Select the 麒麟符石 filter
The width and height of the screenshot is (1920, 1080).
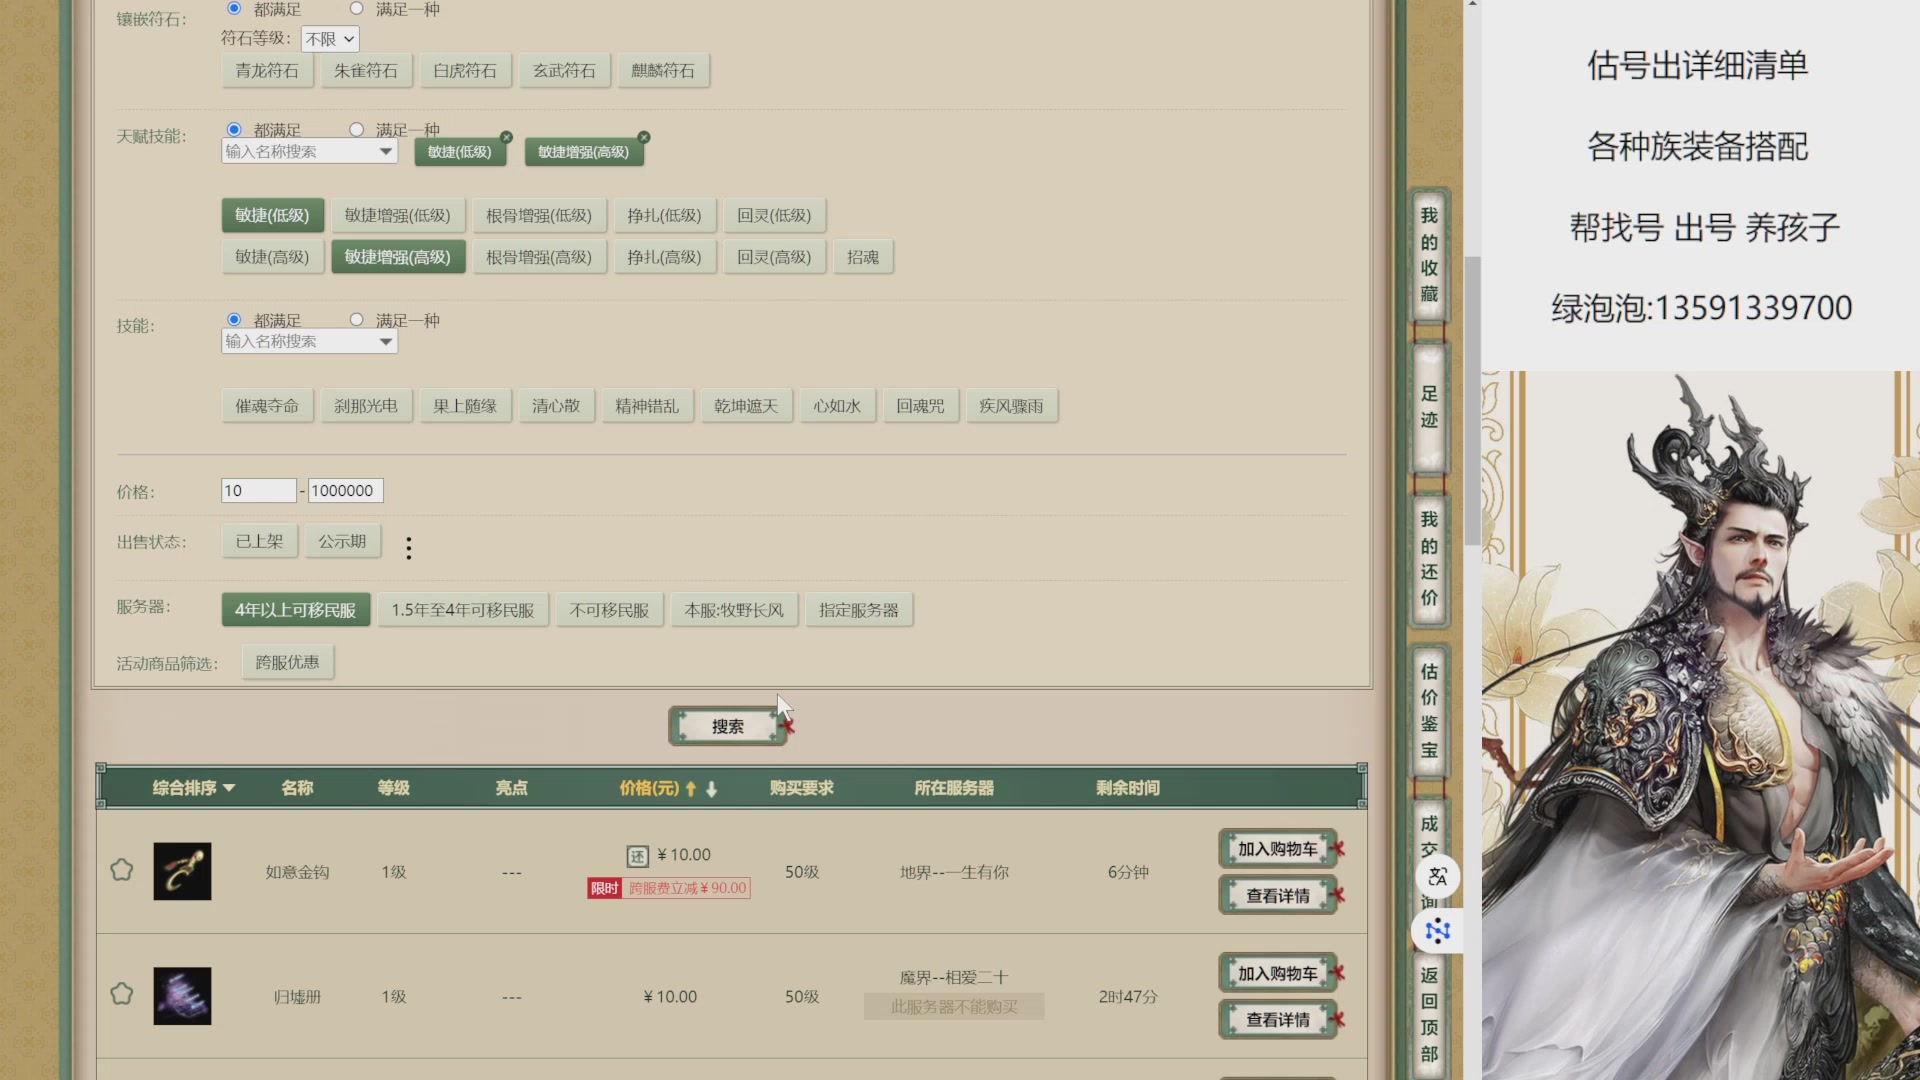click(x=663, y=71)
